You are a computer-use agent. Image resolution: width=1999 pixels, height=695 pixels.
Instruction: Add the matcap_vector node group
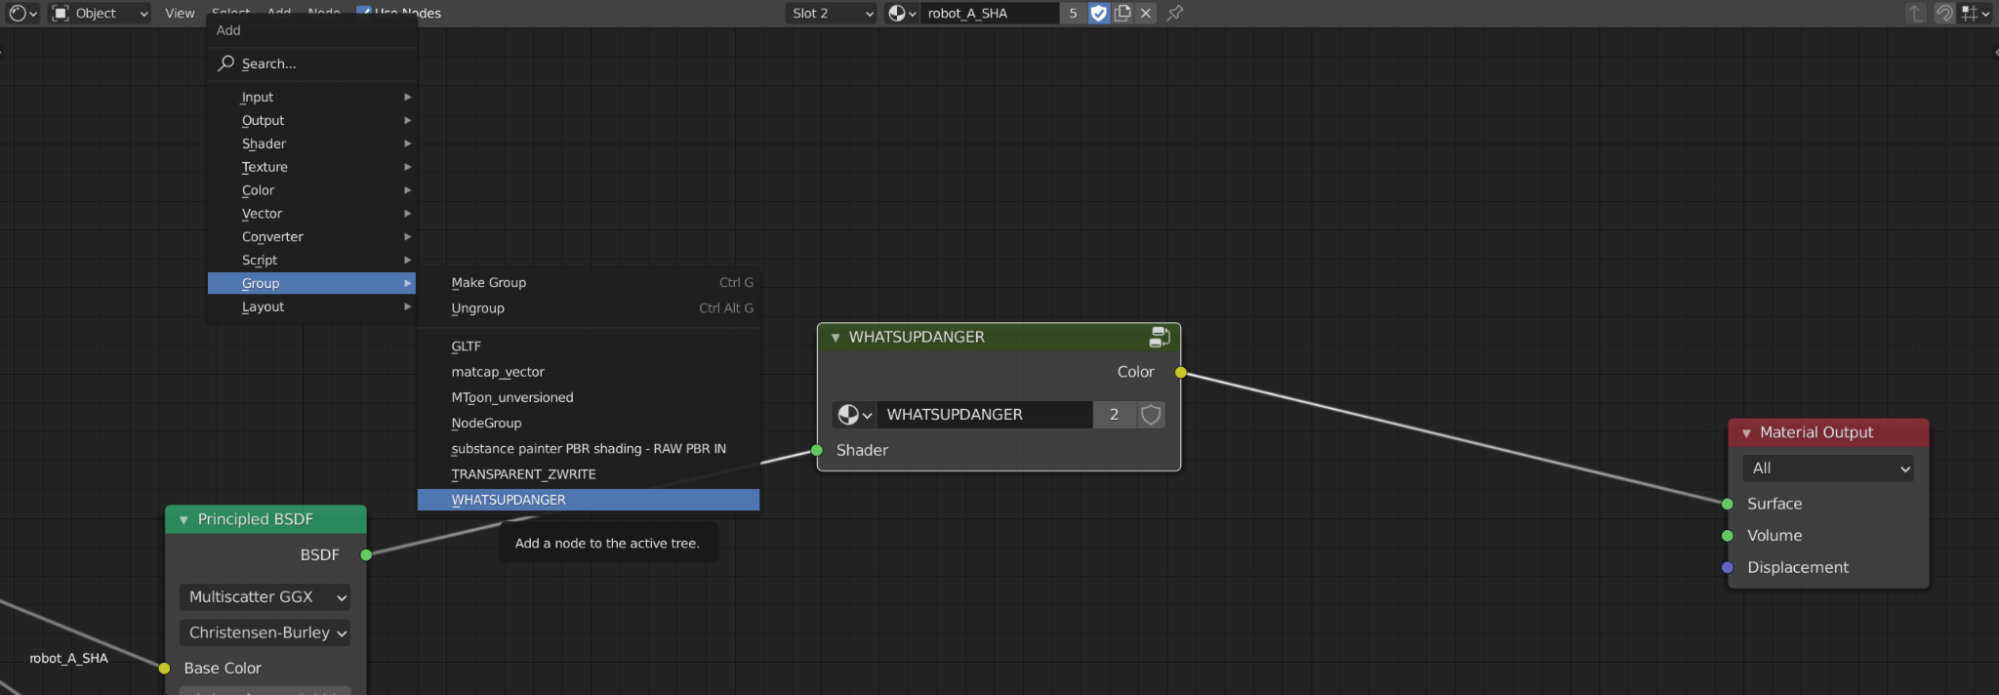pos(588,372)
